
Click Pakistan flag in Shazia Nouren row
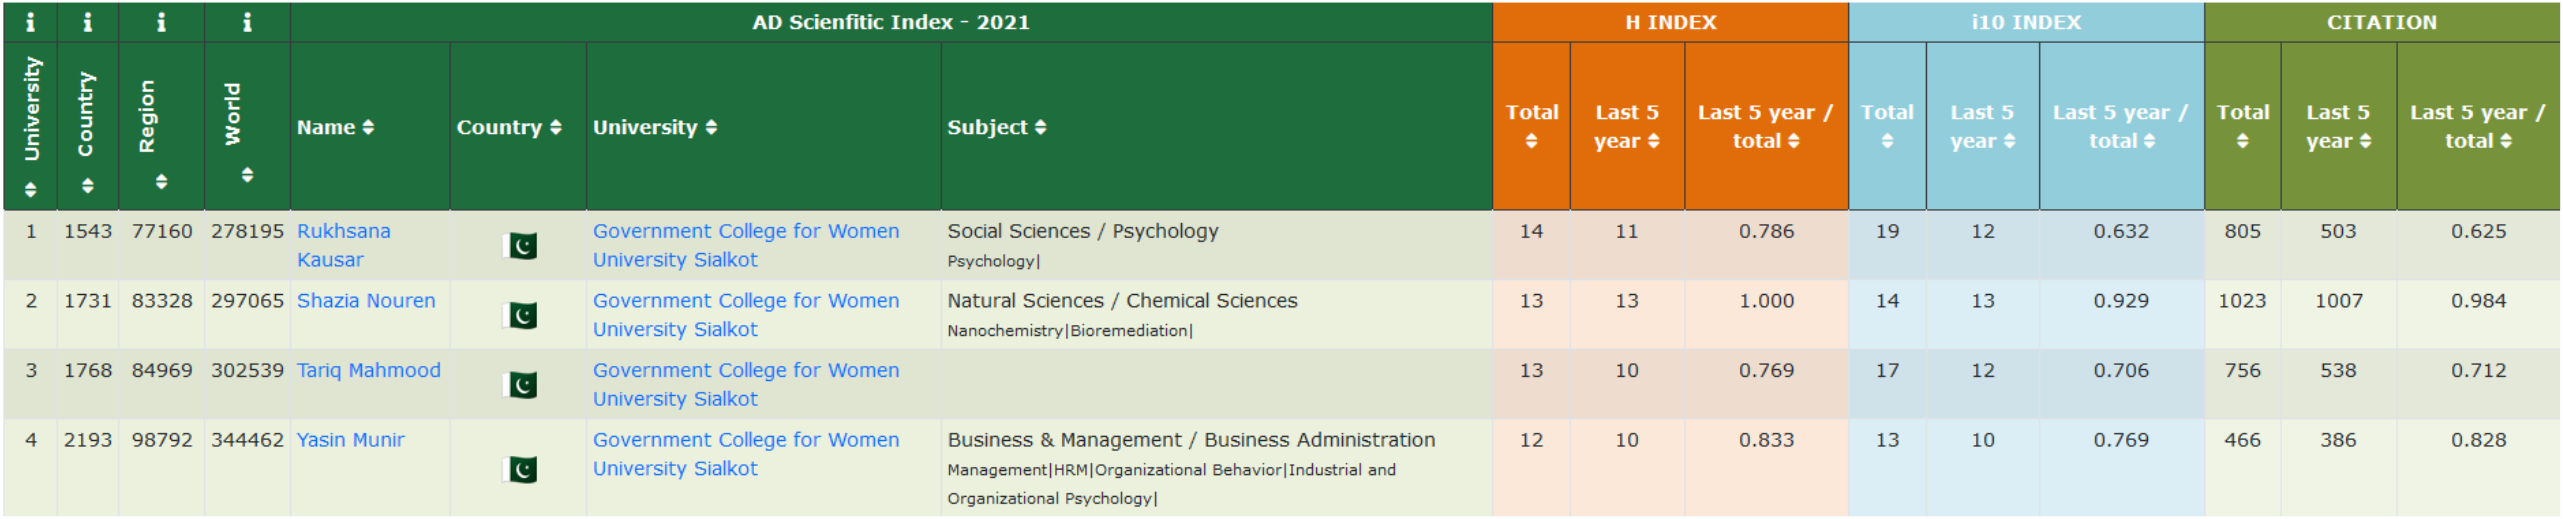[520, 316]
